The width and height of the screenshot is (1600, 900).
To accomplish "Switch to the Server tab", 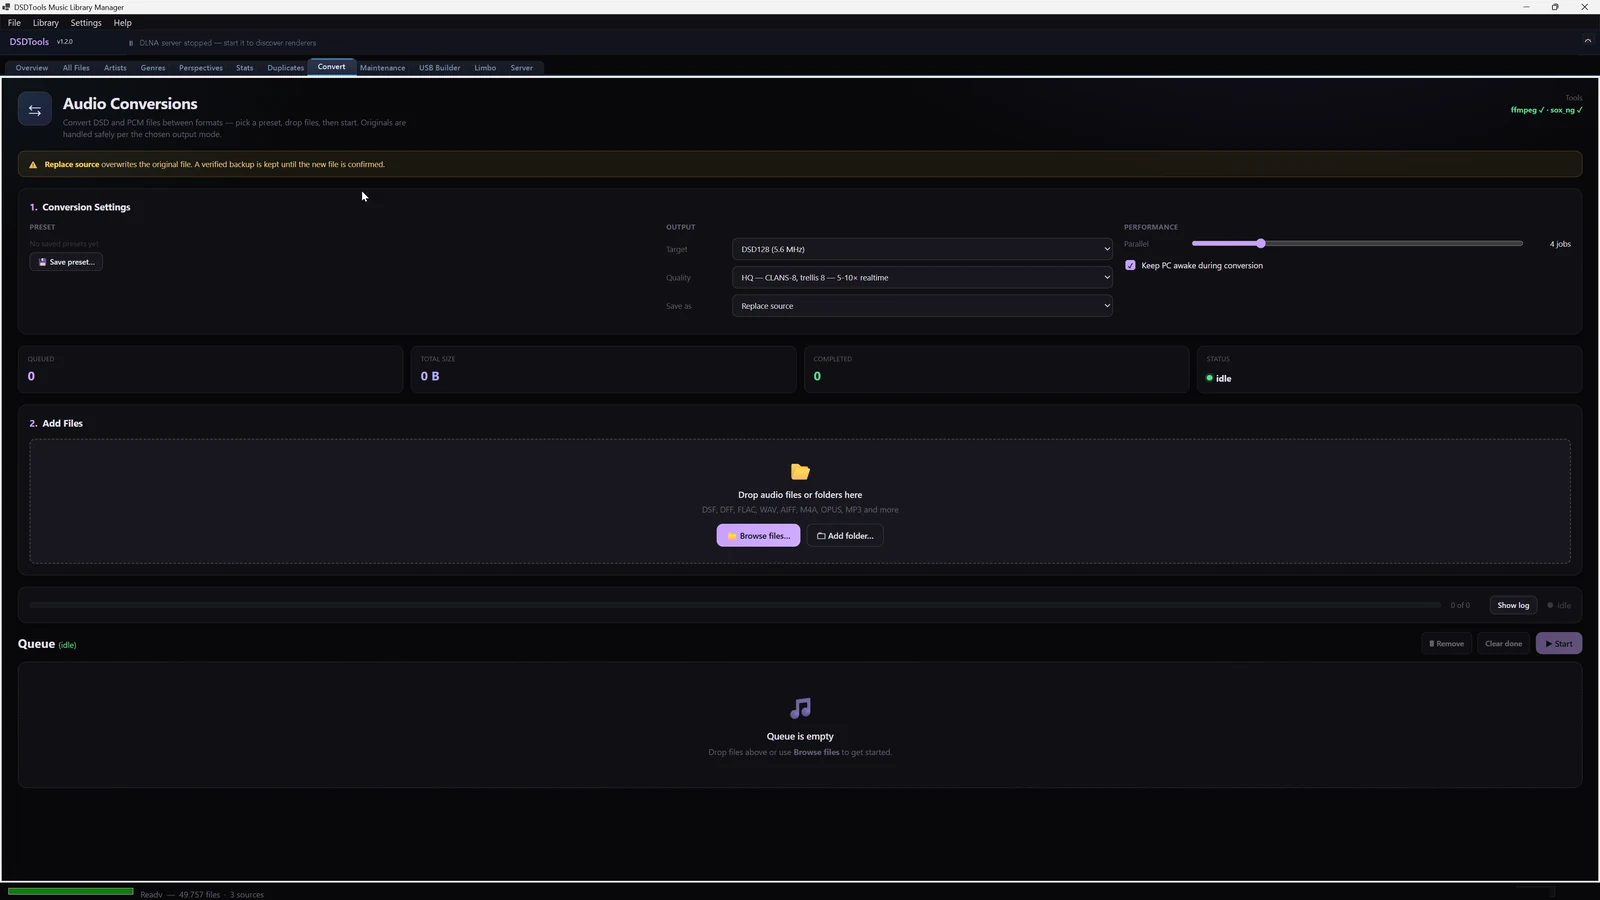I will click(522, 68).
